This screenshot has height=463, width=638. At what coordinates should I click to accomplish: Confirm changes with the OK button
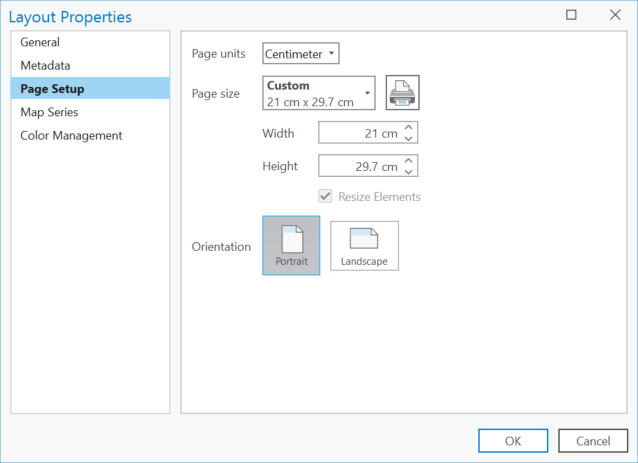point(513,441)
